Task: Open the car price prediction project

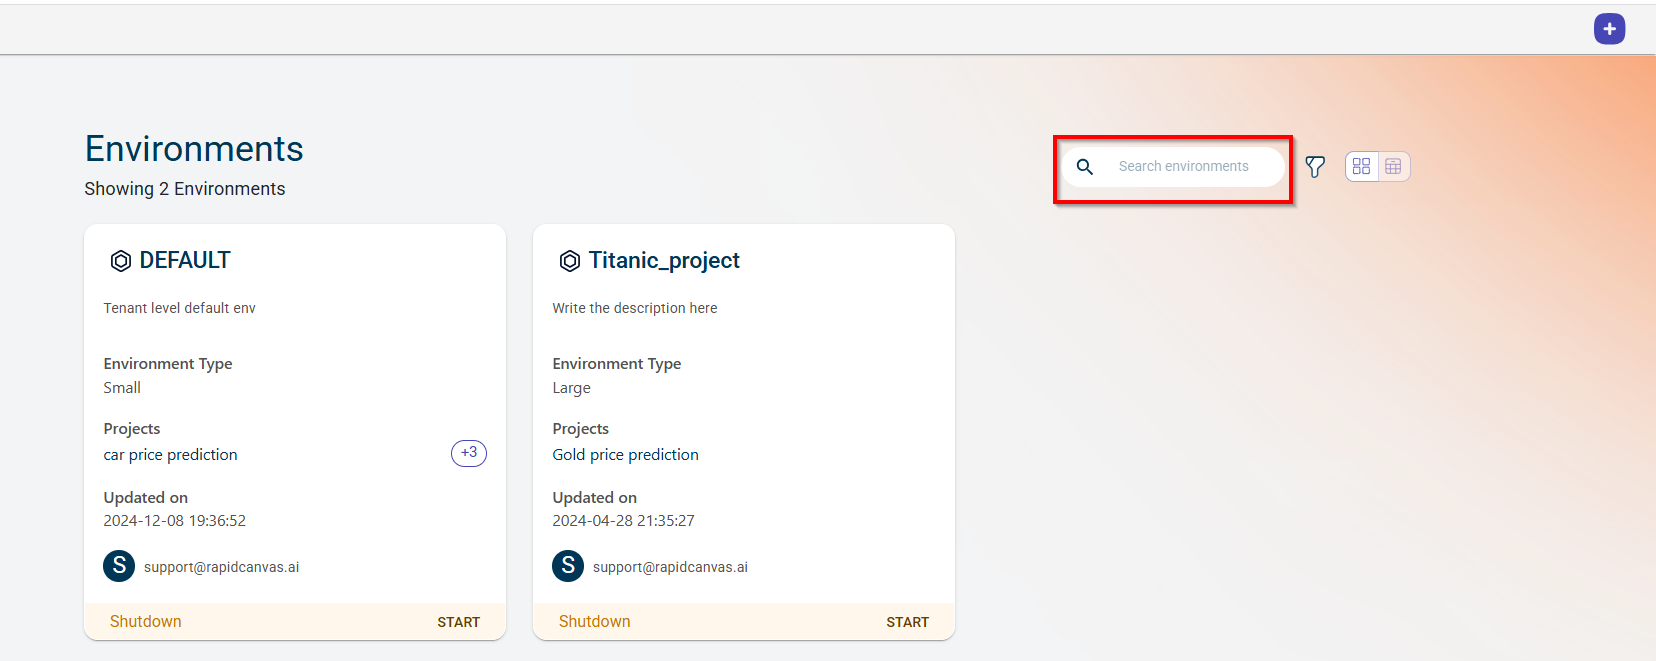Action: click(x=171, y=455)
